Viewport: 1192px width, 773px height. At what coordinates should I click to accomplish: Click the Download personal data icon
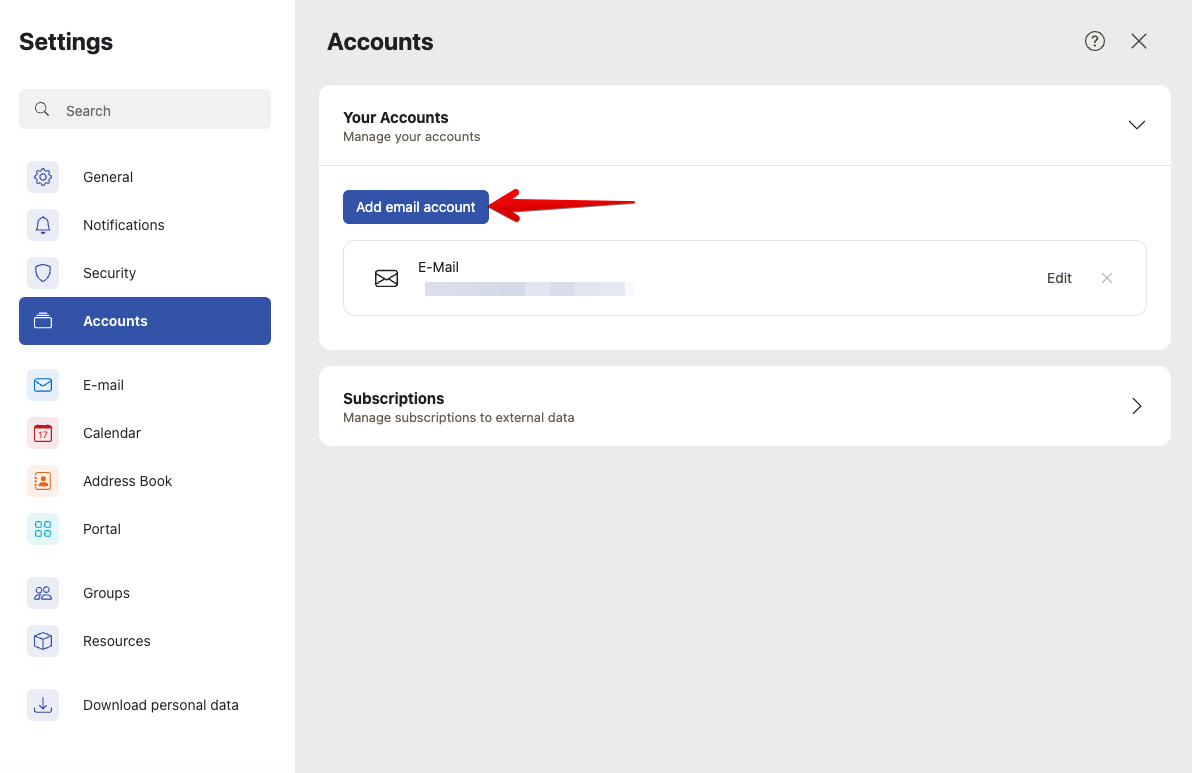pyautogui.click(x=43, y=705)
